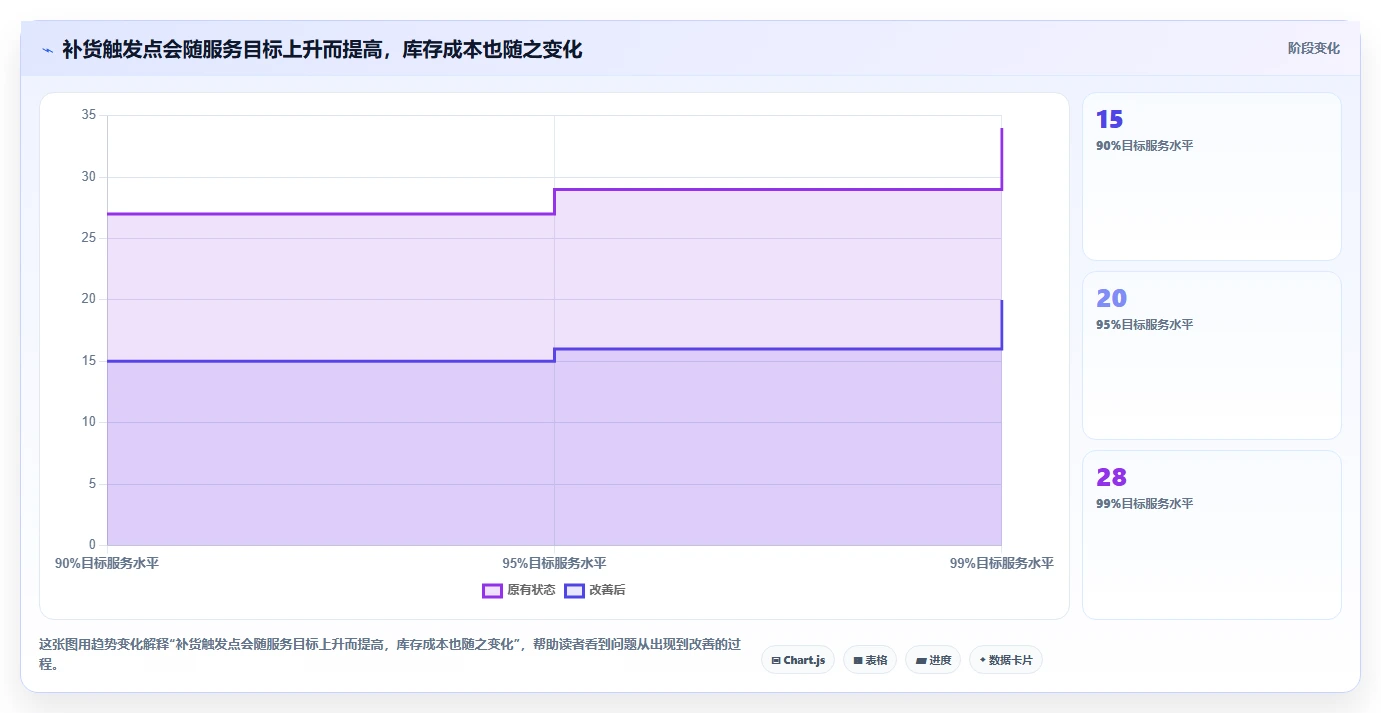This screenshot has height=713, width=1381.
Task: Click the trend line icon beside the title
Action: (48, 50)
